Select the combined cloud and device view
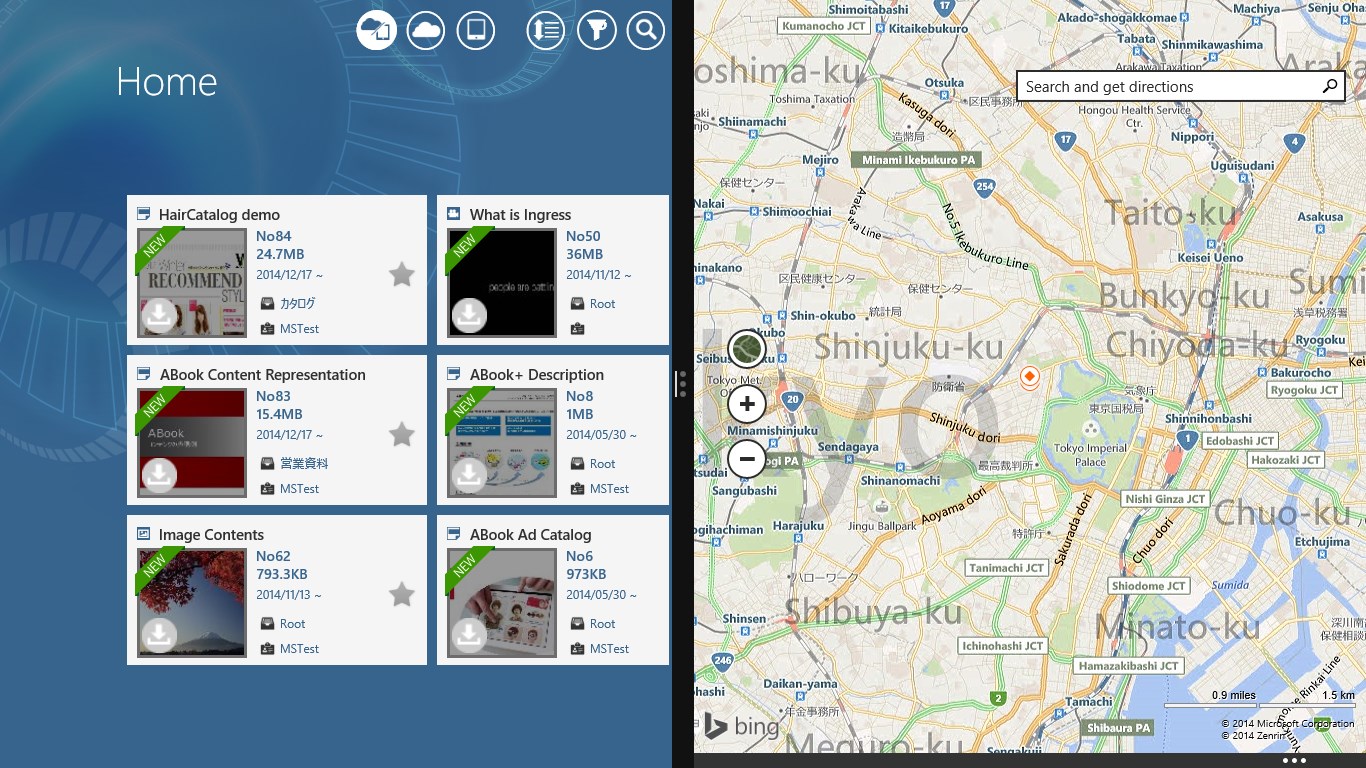The width and height of the screenshot is (1366, 768). click(377, 30)
